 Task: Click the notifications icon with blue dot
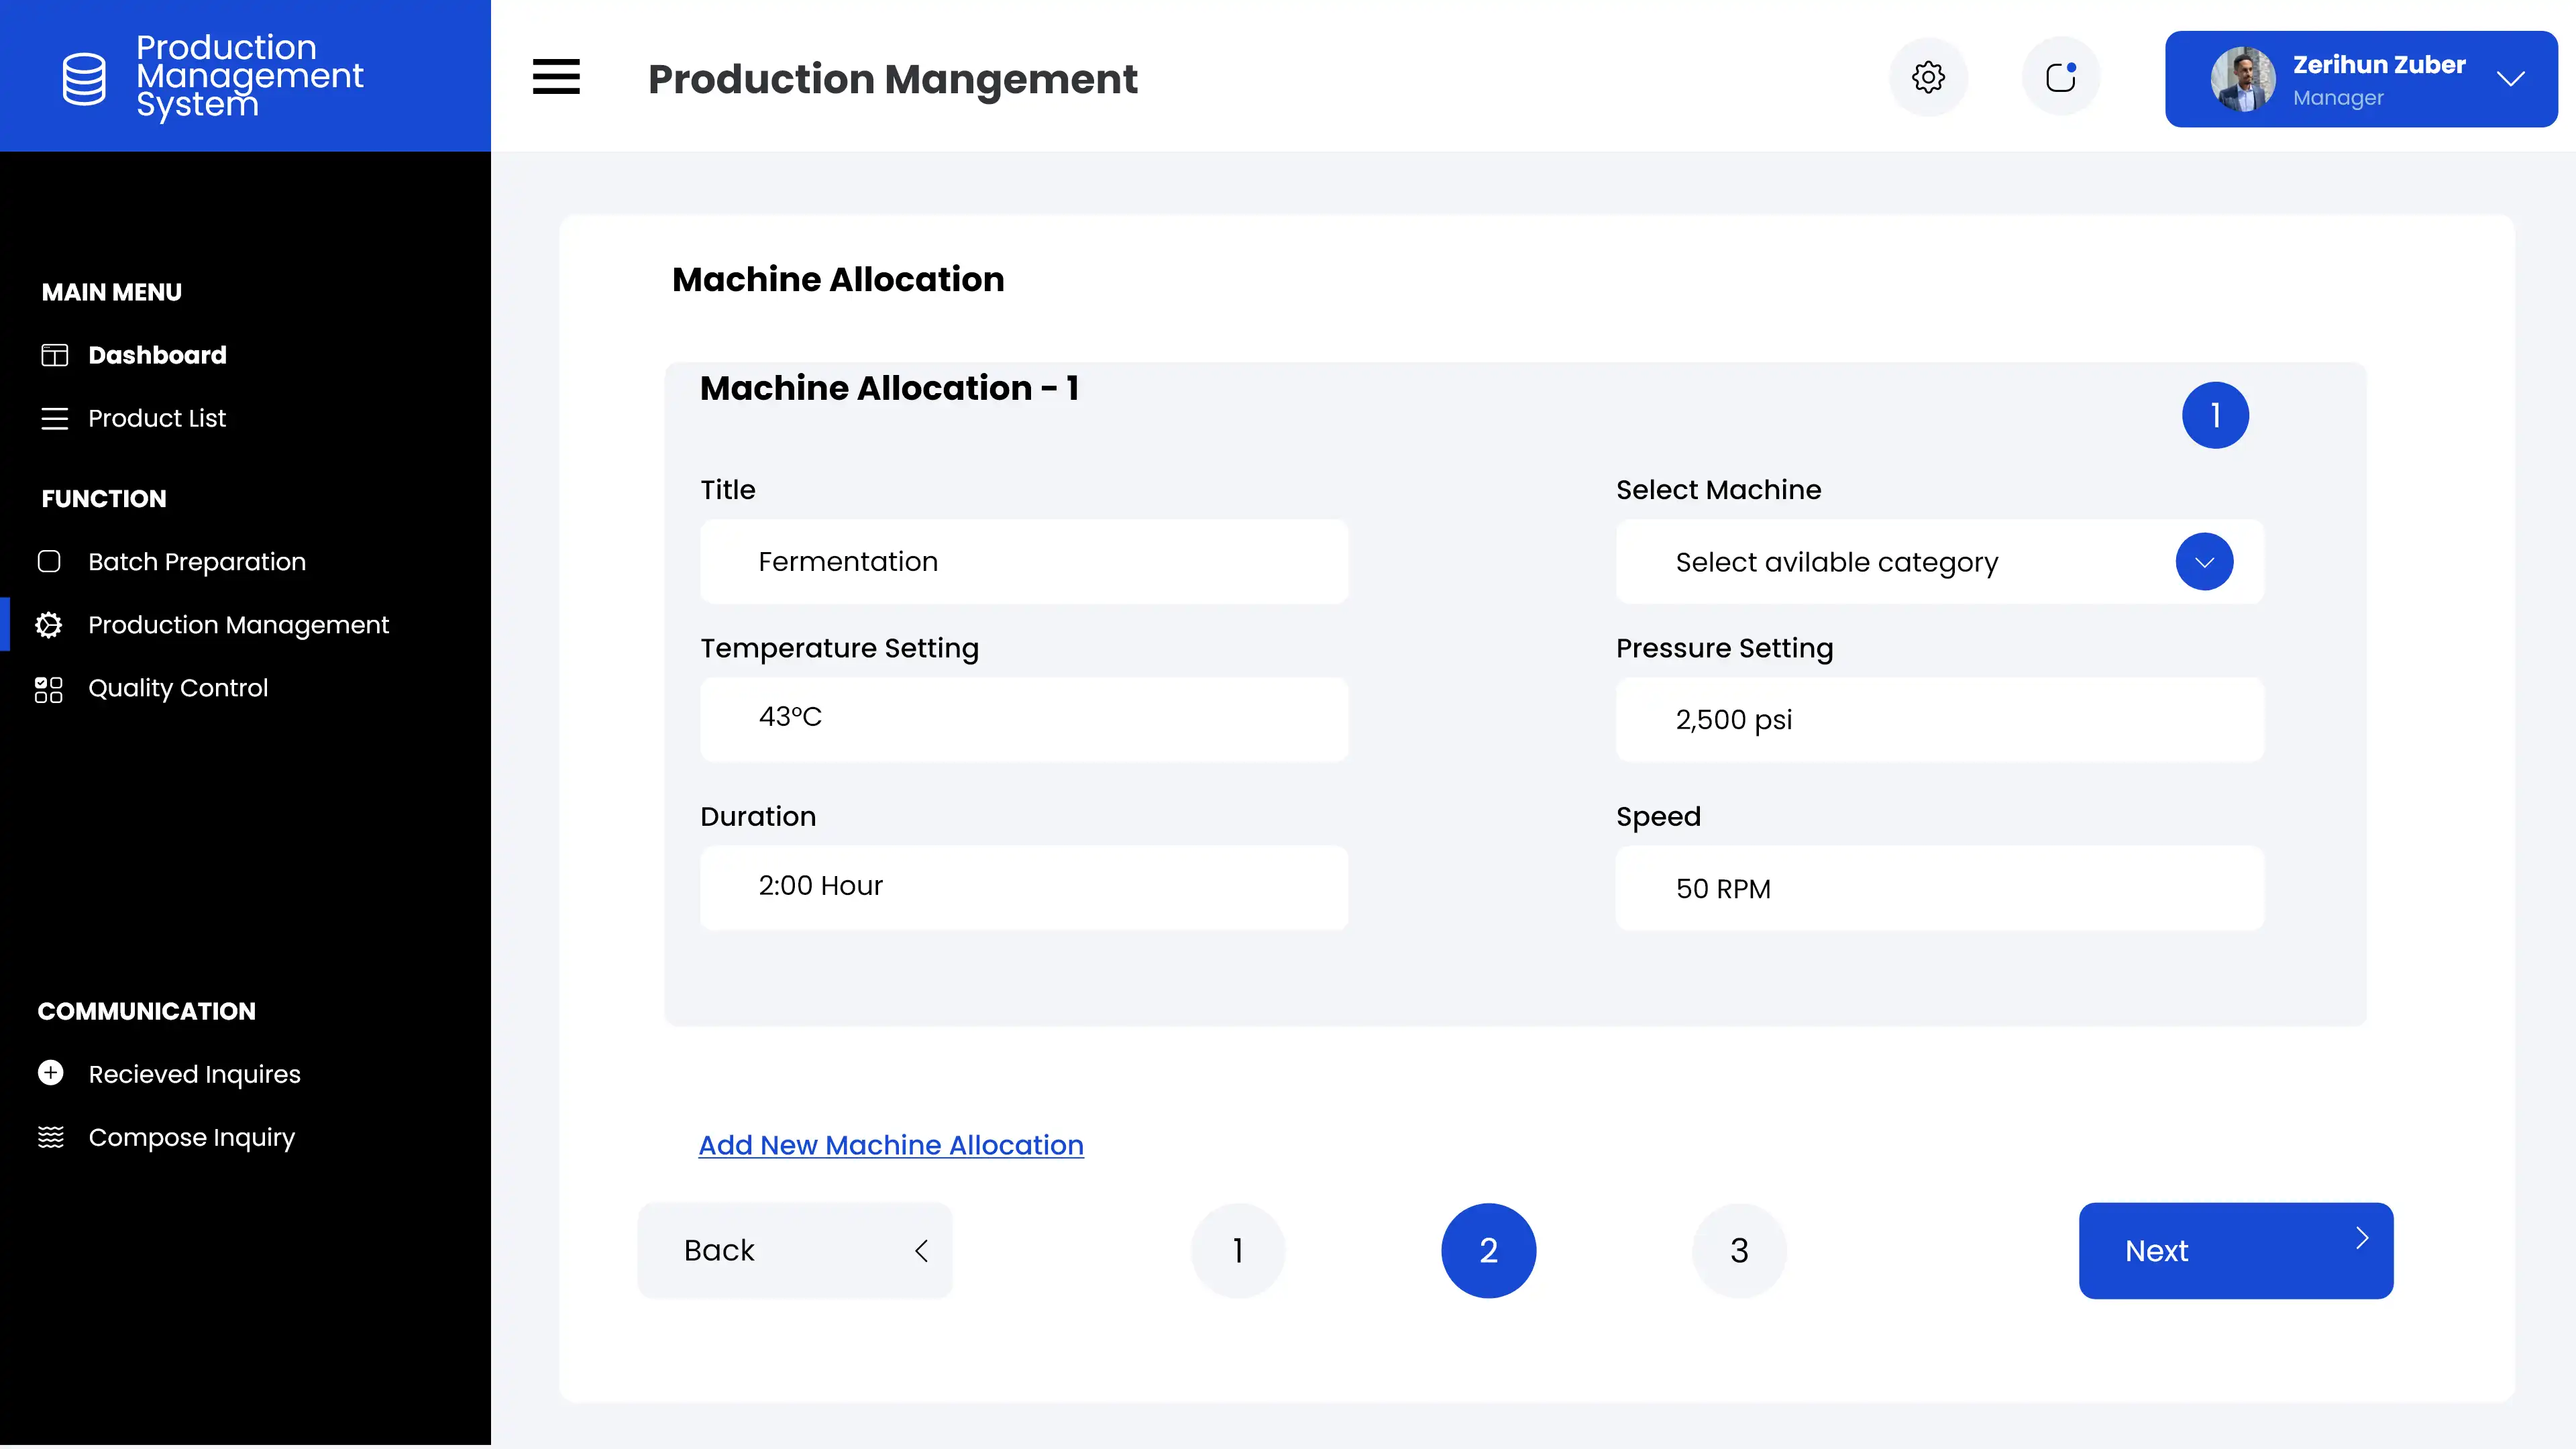click(x=2061, y=77)
